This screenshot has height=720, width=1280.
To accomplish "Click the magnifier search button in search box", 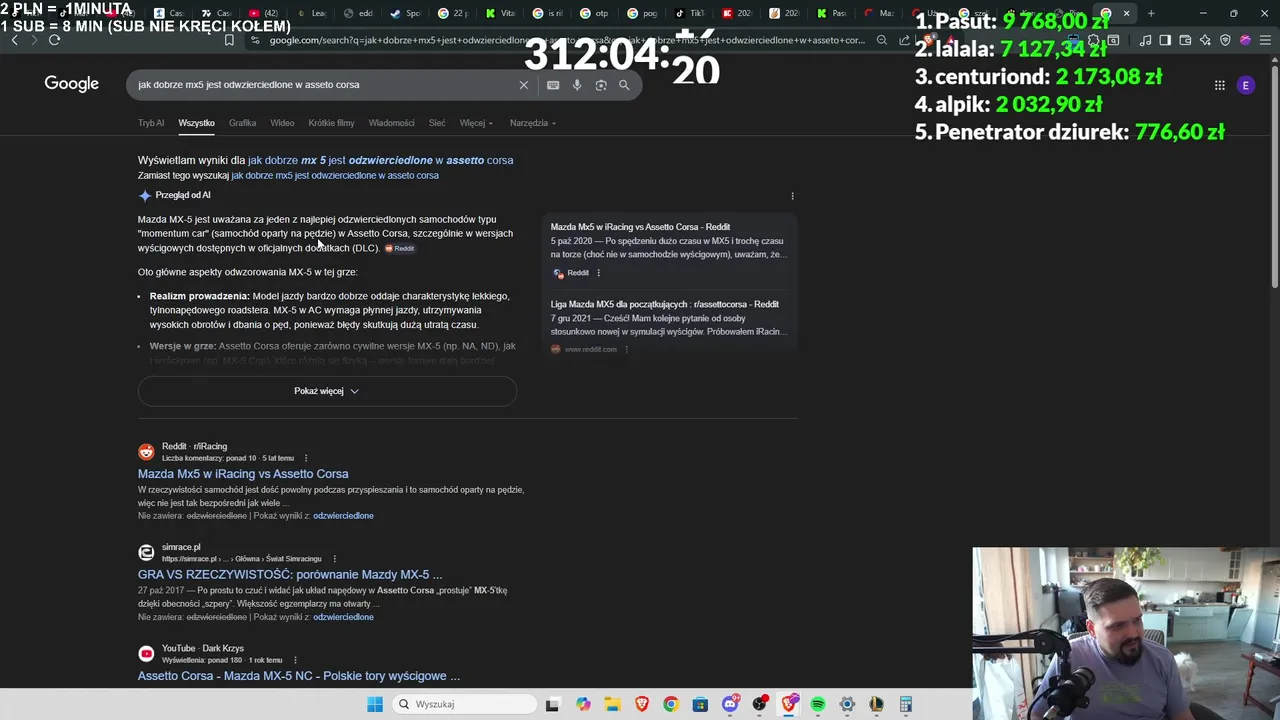I will pyautogui.click(x=624, y=85).
